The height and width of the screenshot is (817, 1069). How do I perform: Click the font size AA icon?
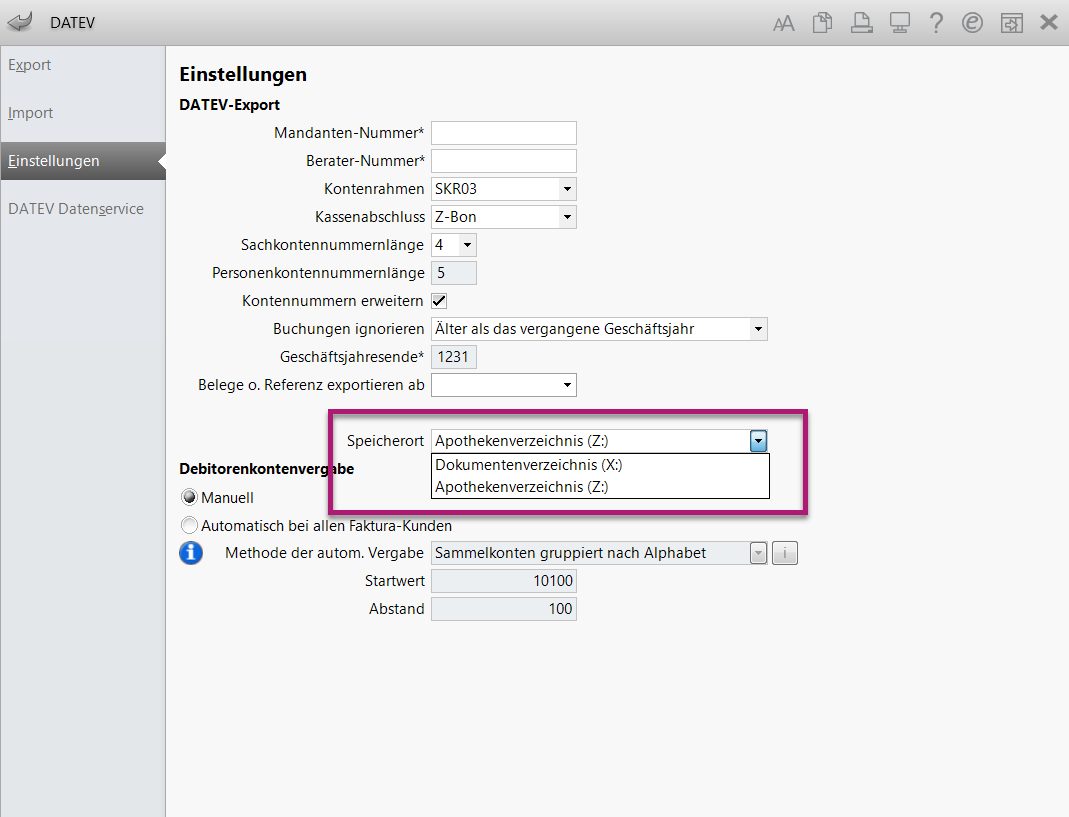(x=784, y=23)
